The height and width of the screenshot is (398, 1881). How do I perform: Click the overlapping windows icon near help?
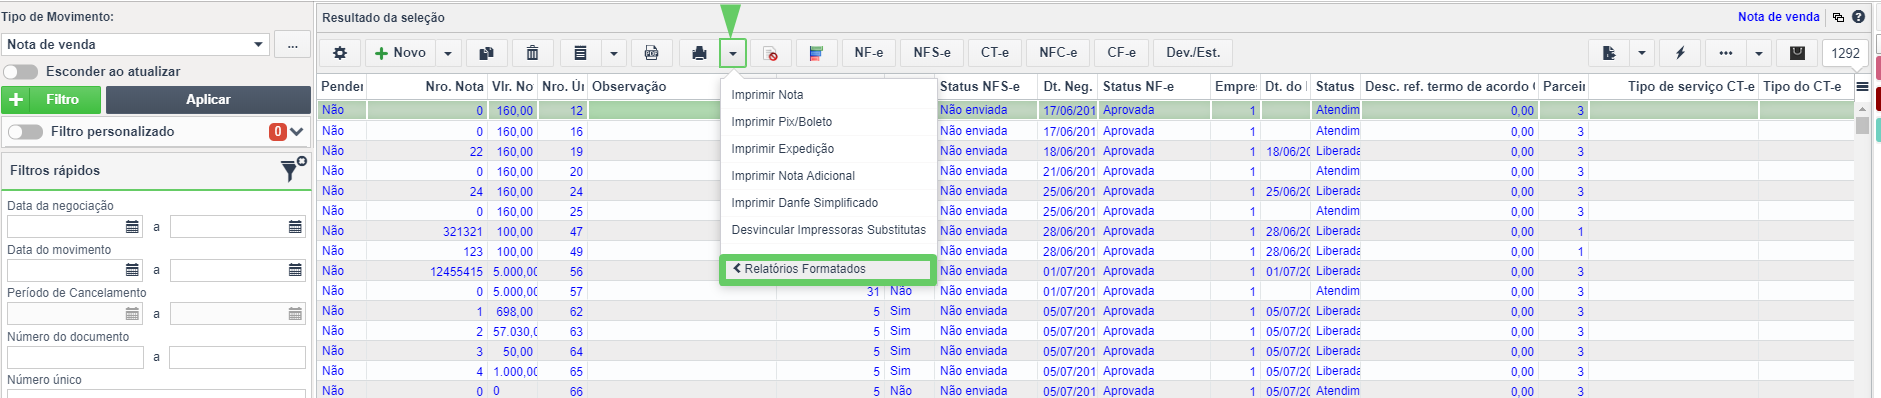(1838, 17)
